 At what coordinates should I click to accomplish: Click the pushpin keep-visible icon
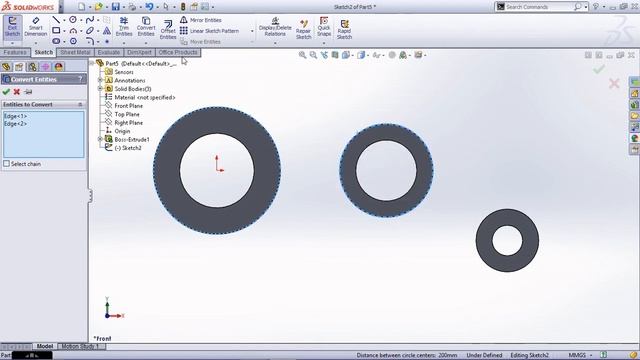(x=28, y=92)
